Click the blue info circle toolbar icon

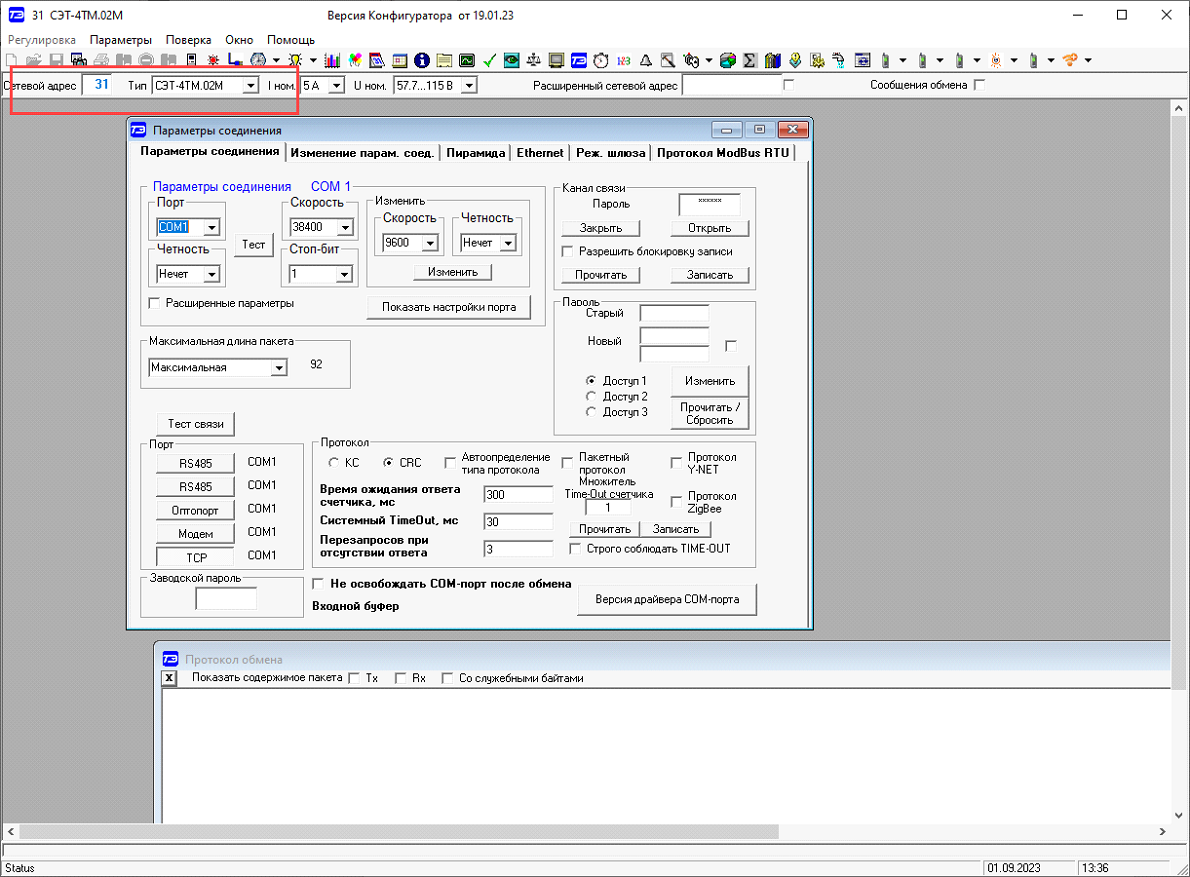[422, 60]
